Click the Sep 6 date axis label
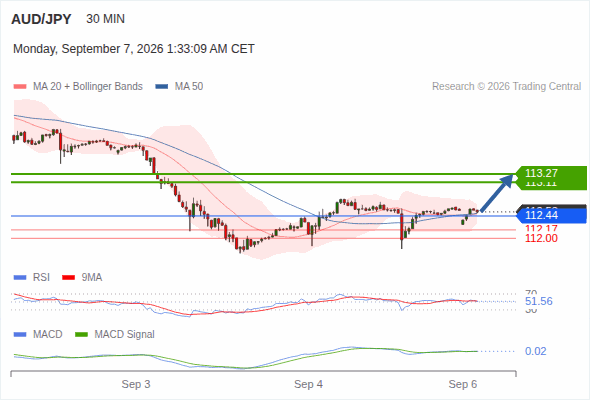This screenshot has height=400, width=590. pos(463,385)
